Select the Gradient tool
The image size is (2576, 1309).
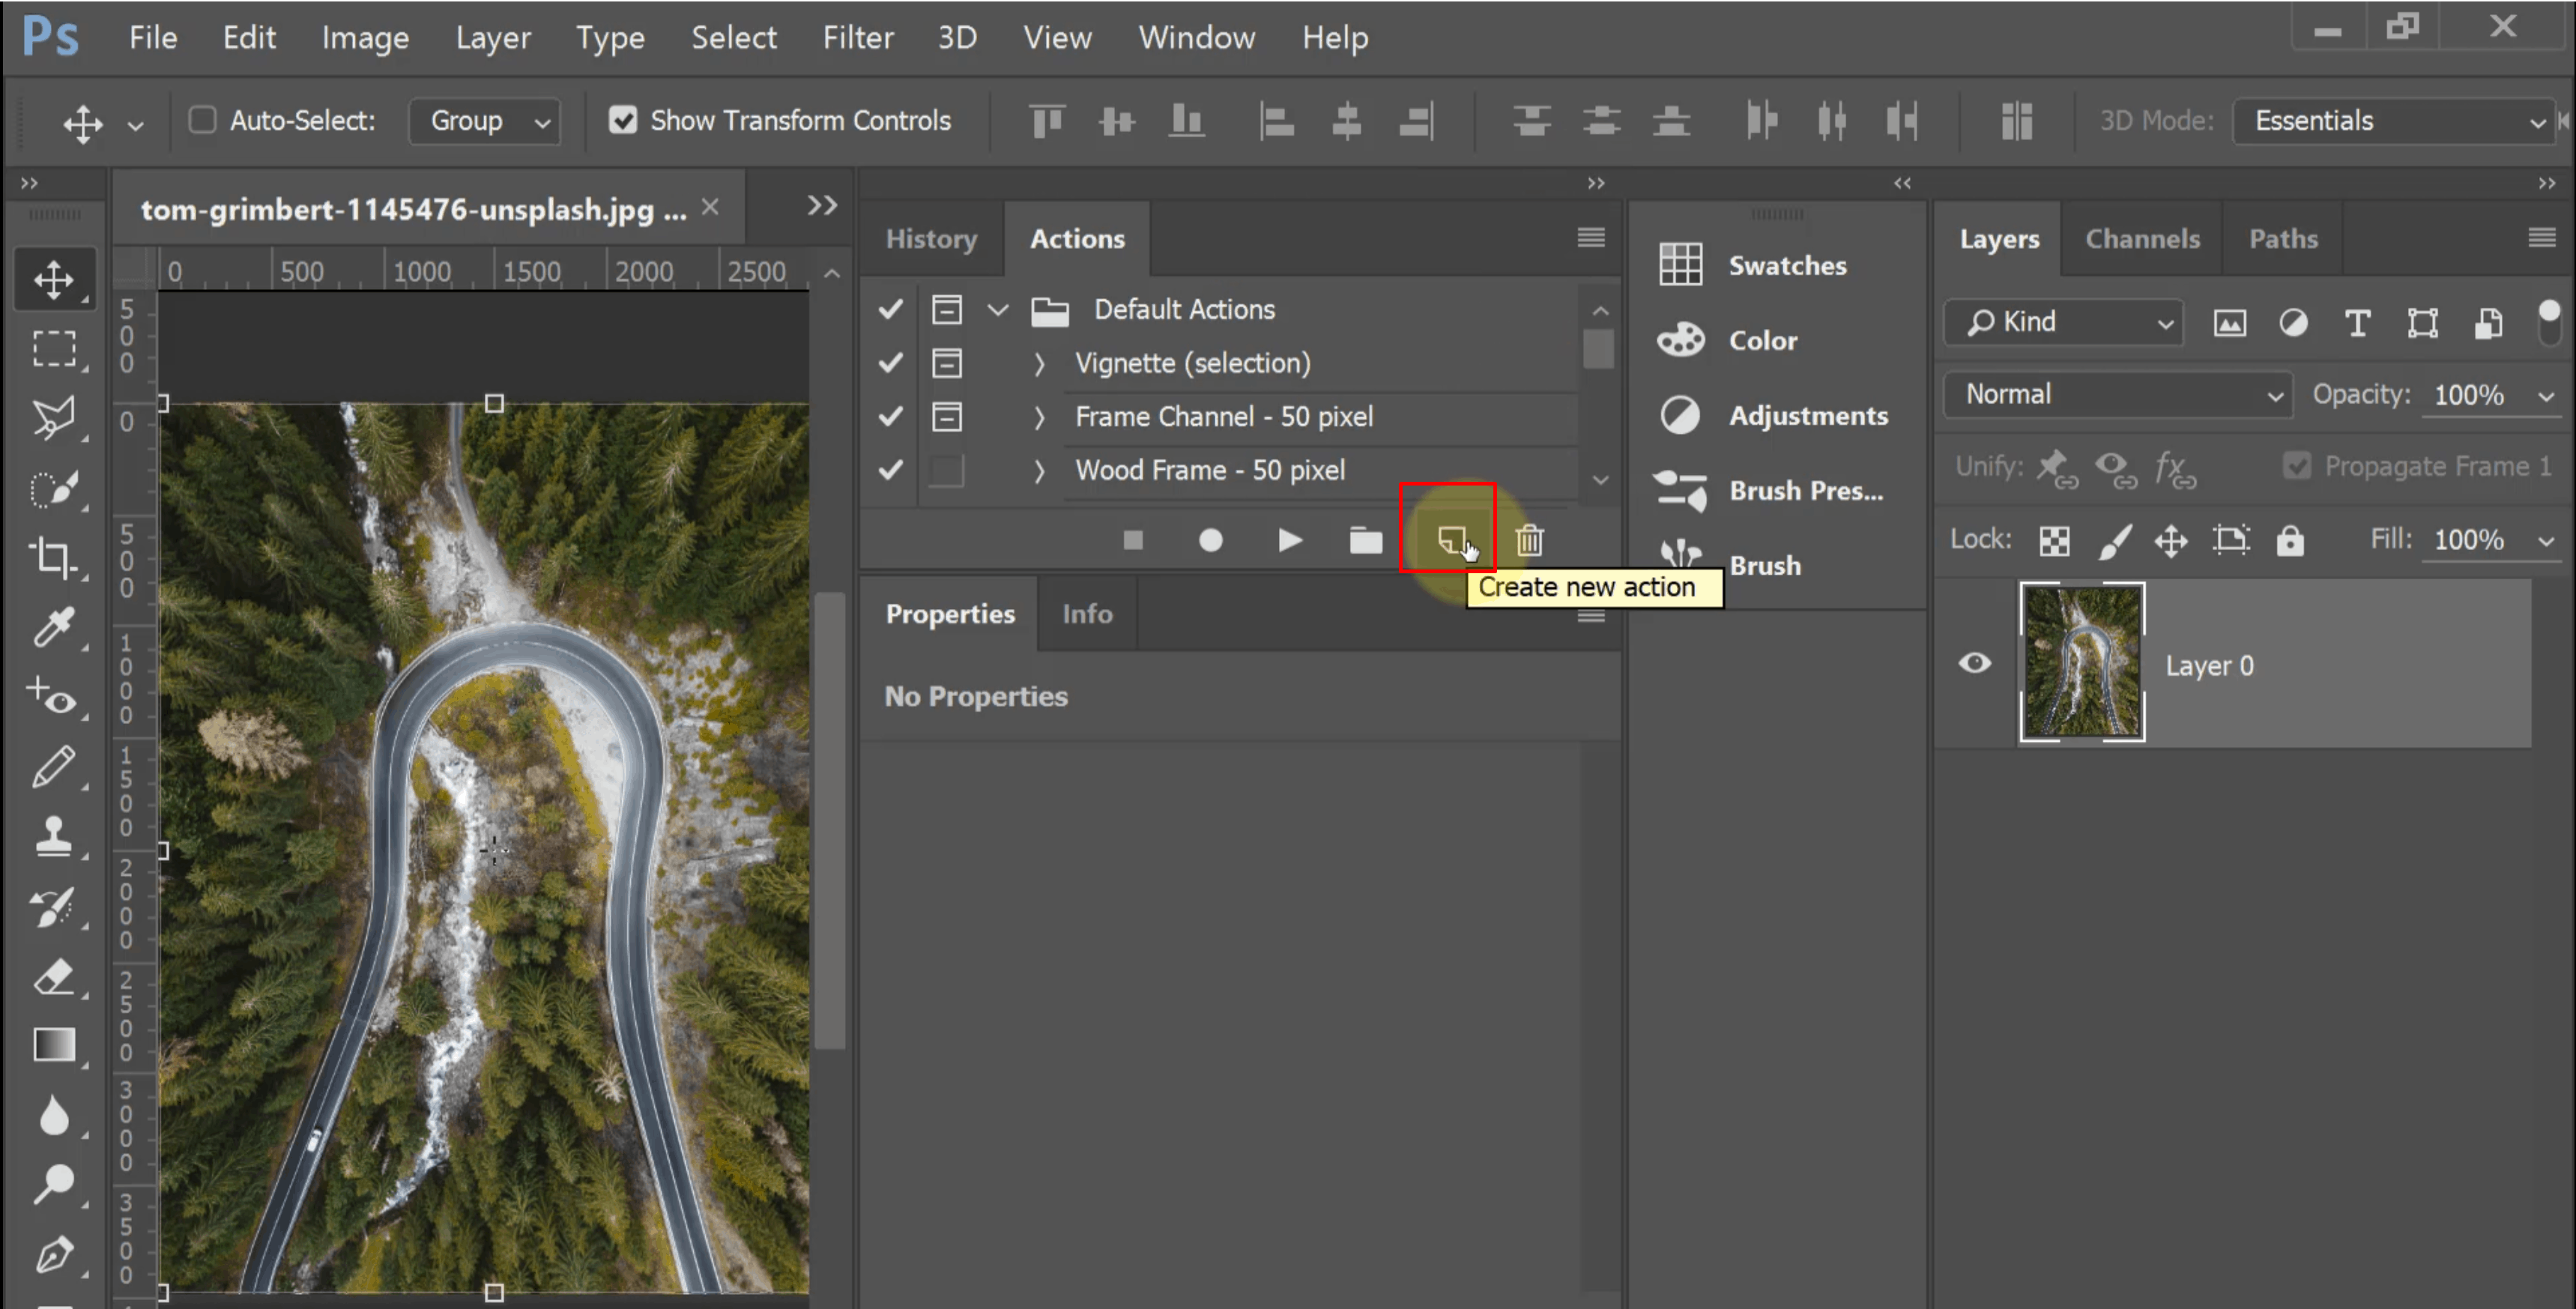click(54, 1045)
